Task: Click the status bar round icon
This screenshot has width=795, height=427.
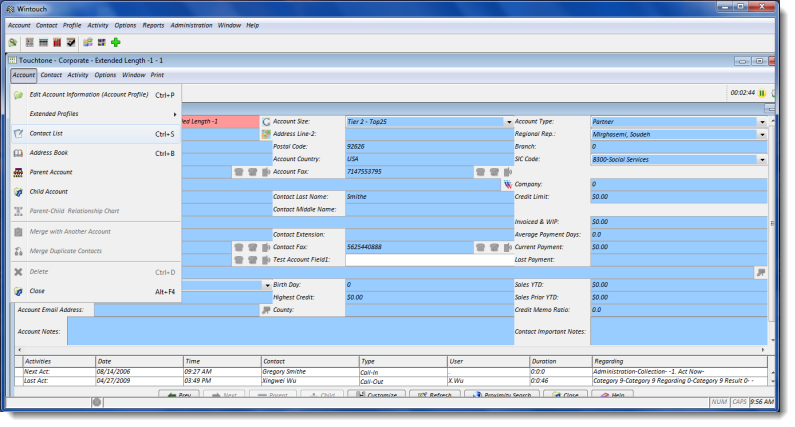Action: (97, 402)
